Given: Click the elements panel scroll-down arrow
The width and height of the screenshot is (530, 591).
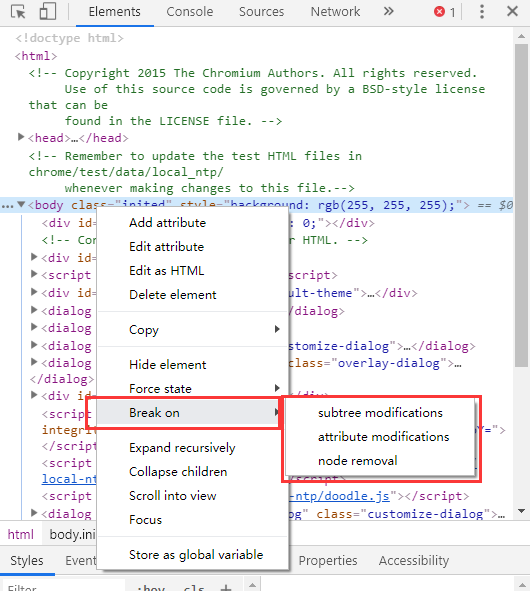Looking at the screenshot, I should click(522, 511).
